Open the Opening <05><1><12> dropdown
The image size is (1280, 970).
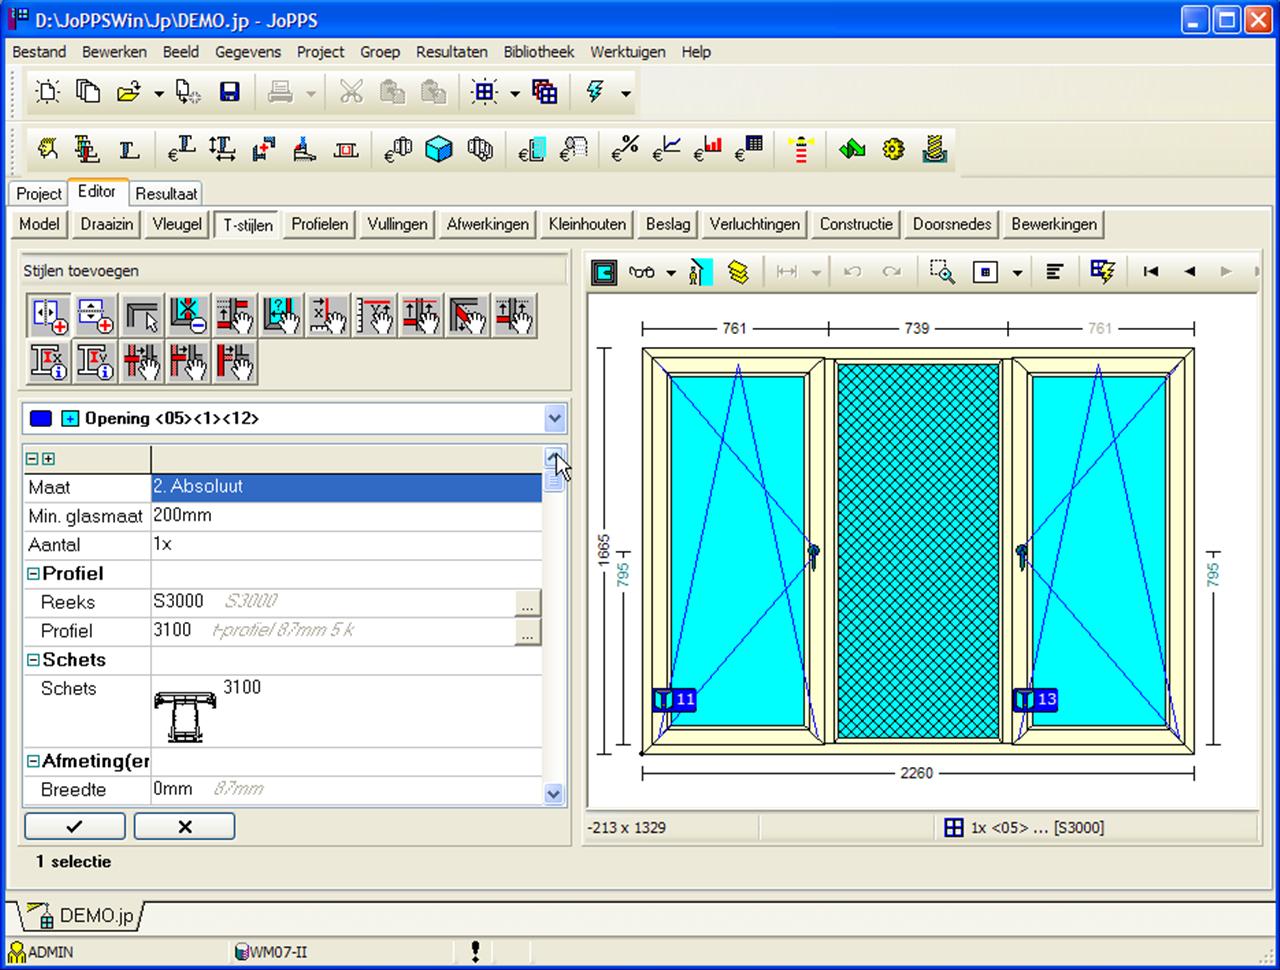pyautogui.click(x=554, y=418)
